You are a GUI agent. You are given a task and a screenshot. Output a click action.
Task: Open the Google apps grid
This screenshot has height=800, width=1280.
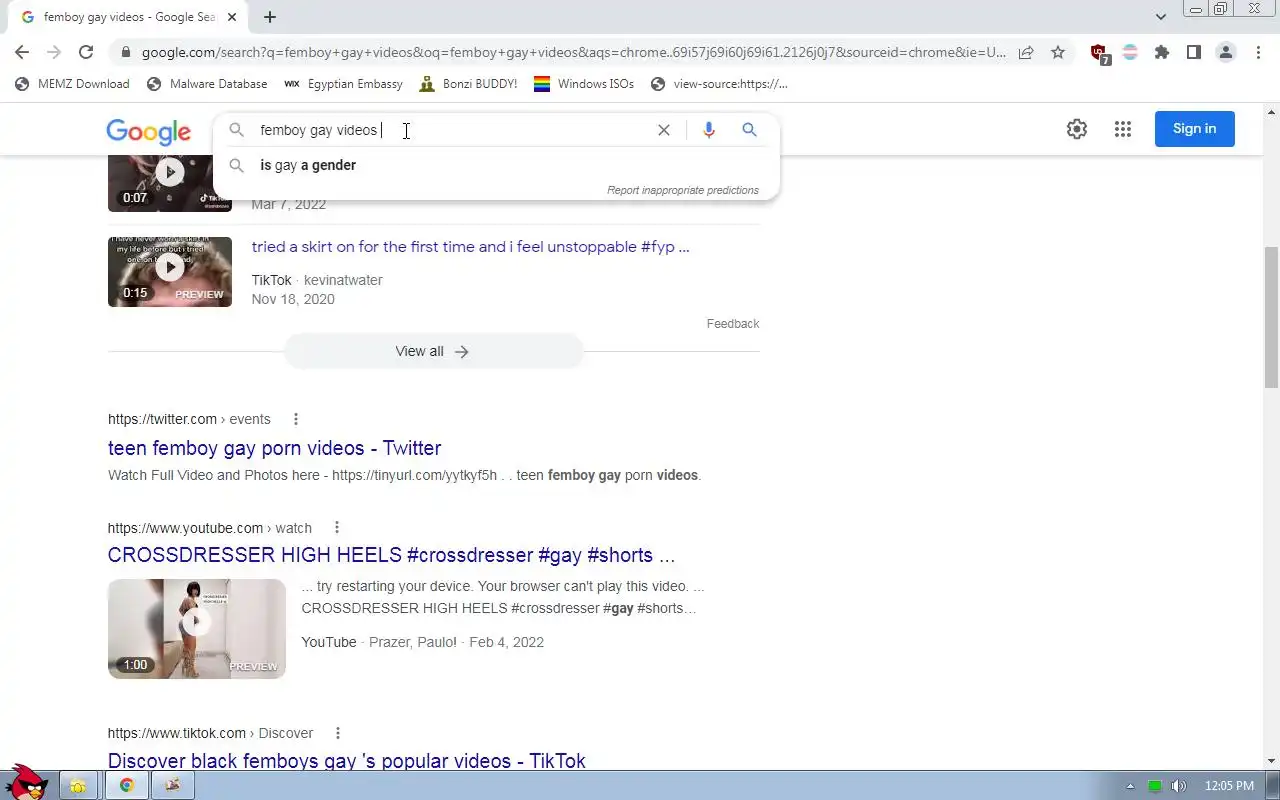tap(1123, 129)
